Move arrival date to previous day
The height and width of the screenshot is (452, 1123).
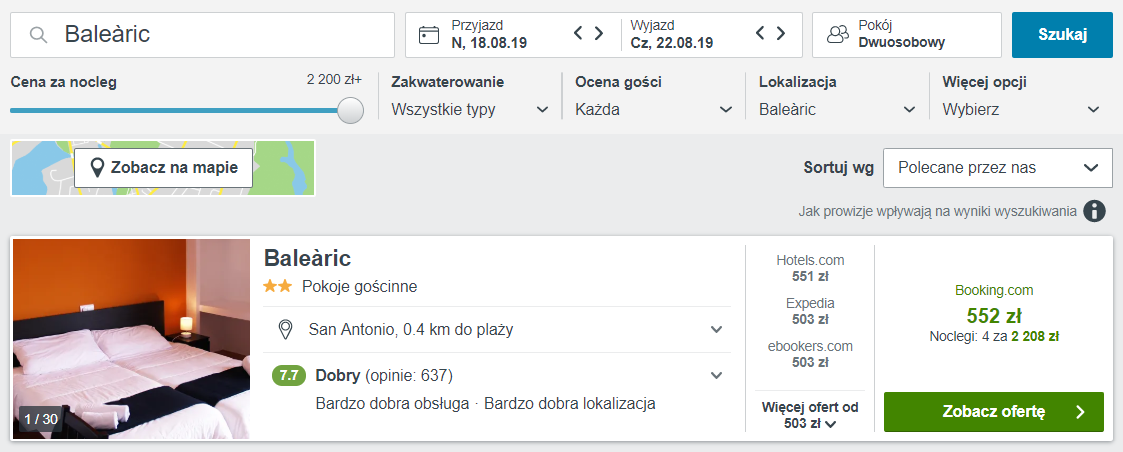[x=579, y=33]
